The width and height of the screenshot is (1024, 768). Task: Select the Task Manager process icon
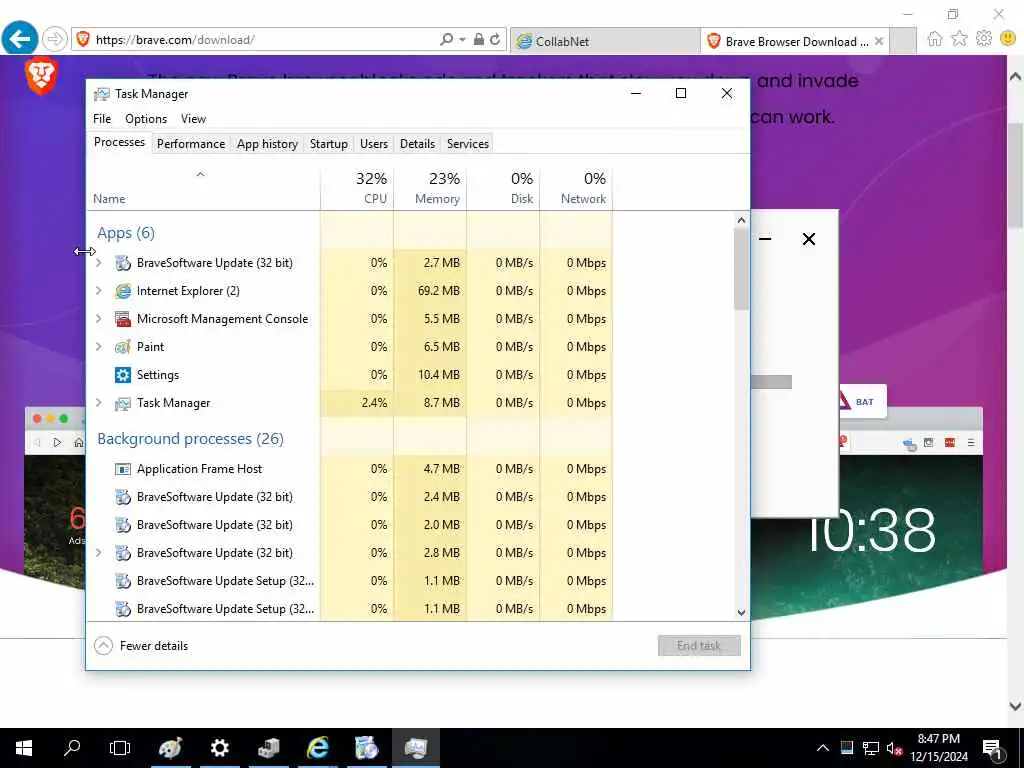[123, 403]
